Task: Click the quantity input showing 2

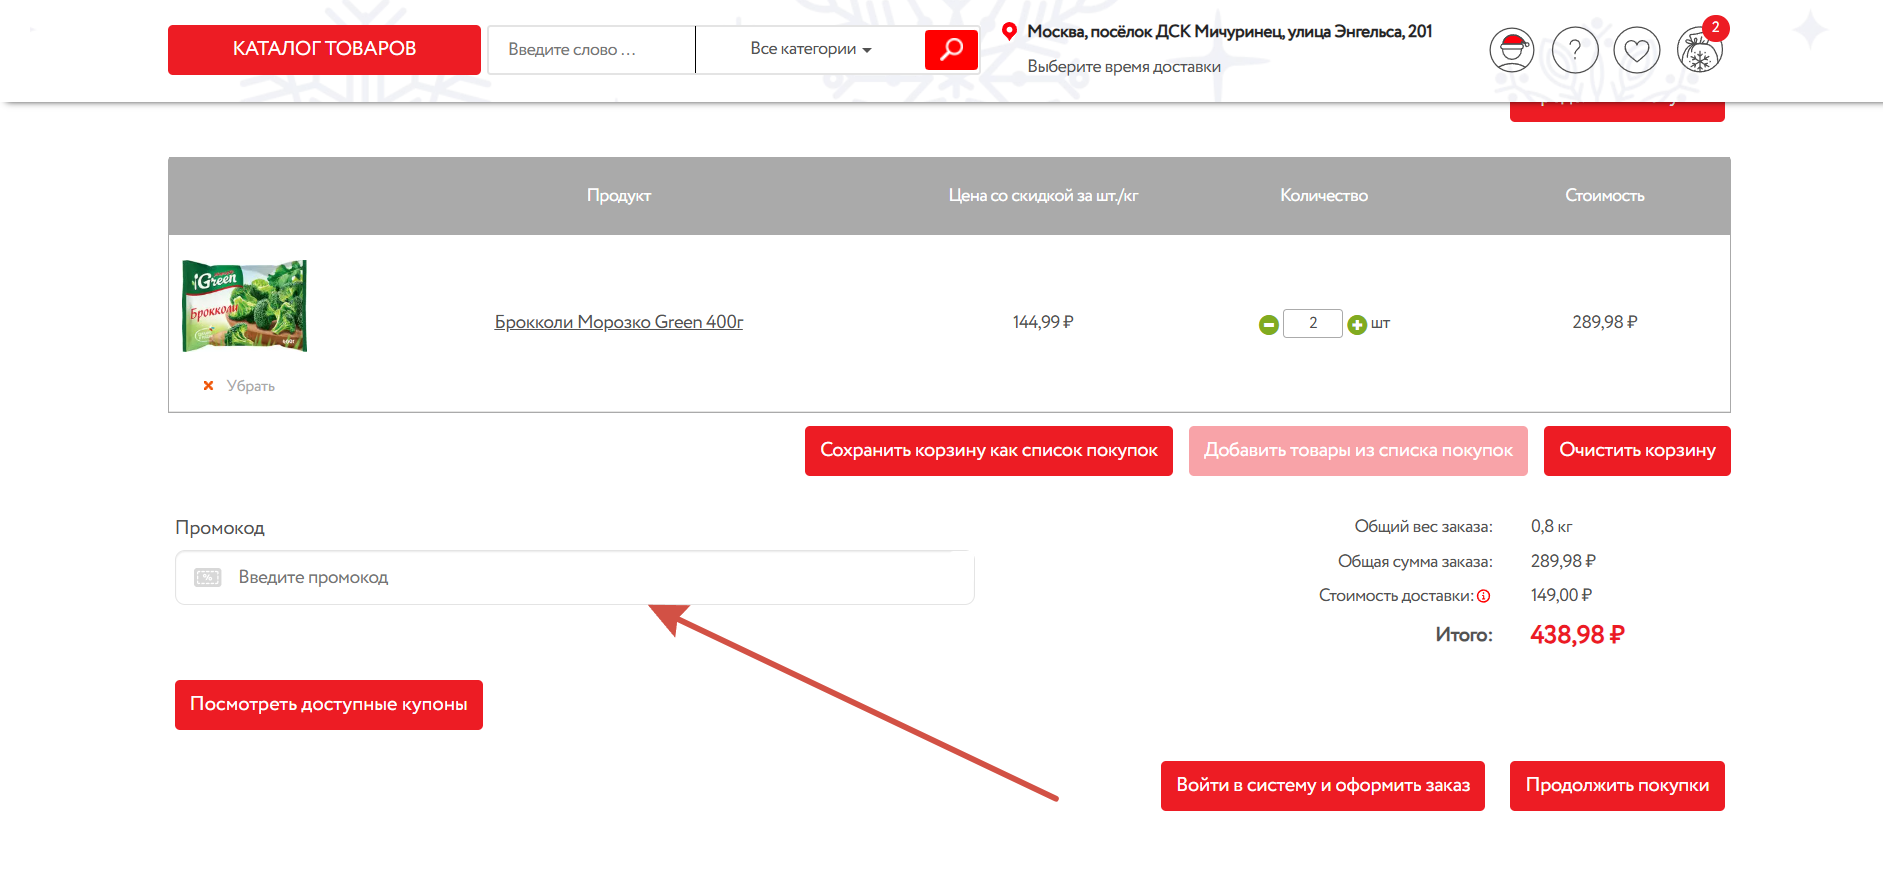Action: pos(1313,323)
